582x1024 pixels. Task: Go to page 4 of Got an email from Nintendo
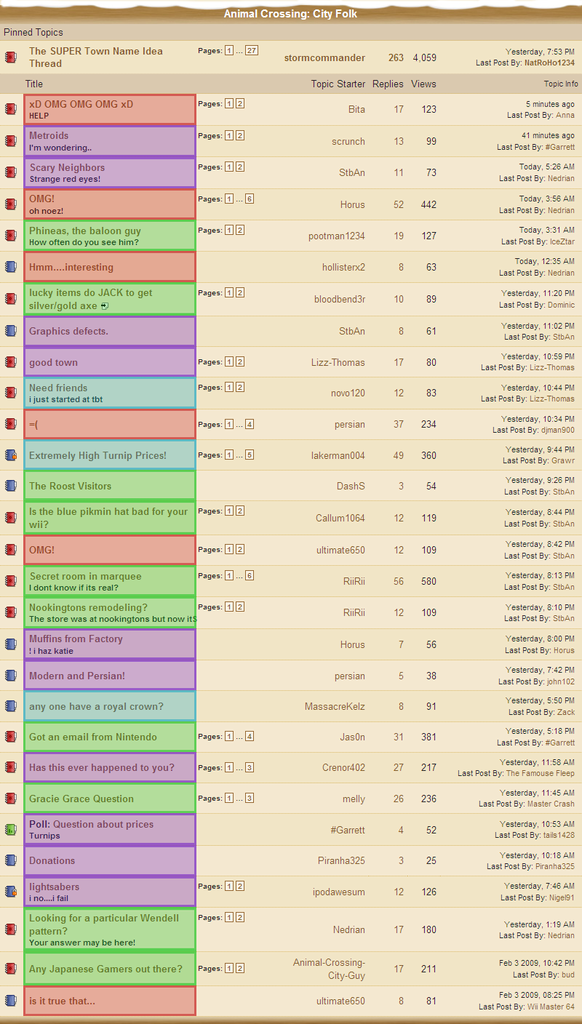(x=249, y=737)
